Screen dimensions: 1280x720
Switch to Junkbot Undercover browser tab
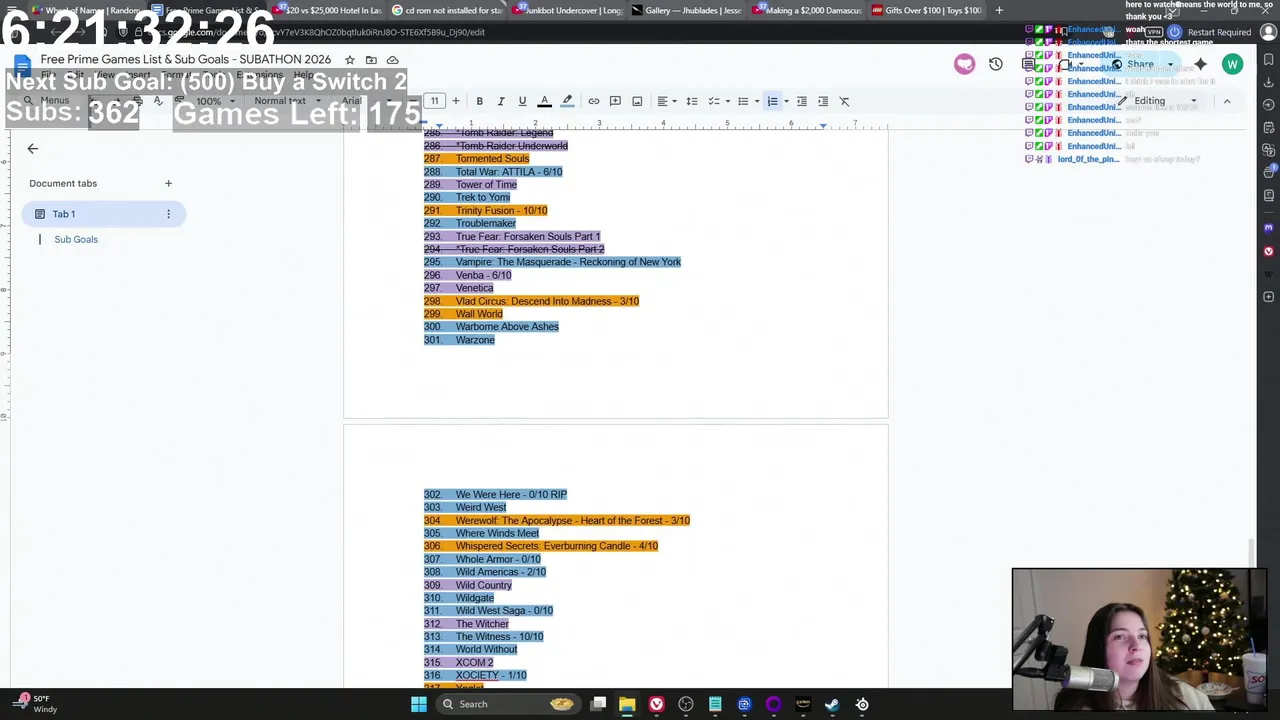[x=568, y=10]
